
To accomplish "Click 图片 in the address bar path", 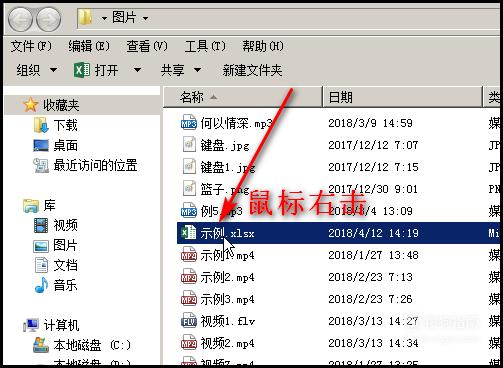I will (x=124, y=17).
